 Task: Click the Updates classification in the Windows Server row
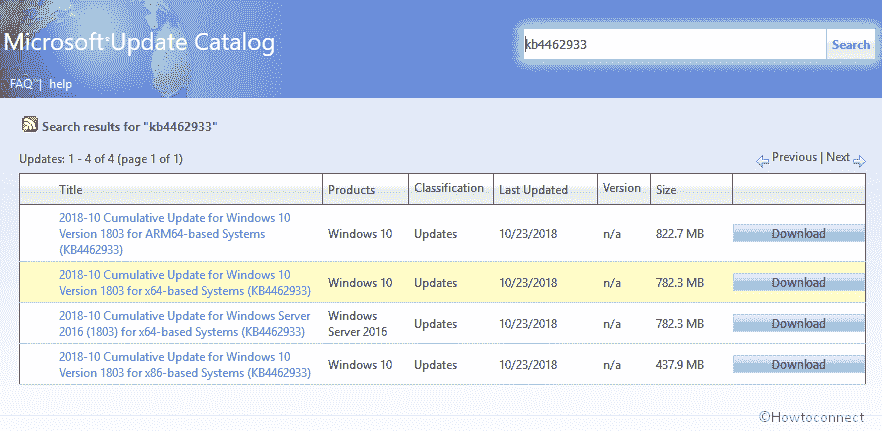[436, 324]
